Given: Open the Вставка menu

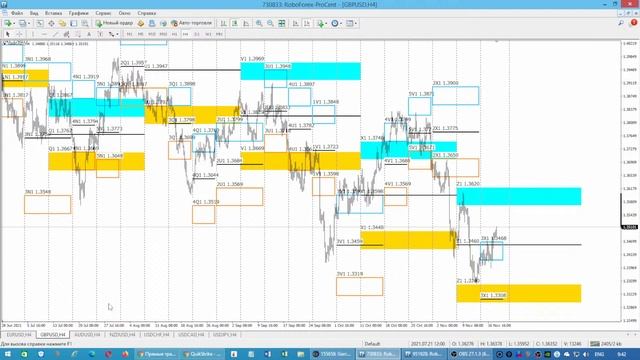Looking at the screenshot, I should tap(53, 13).
